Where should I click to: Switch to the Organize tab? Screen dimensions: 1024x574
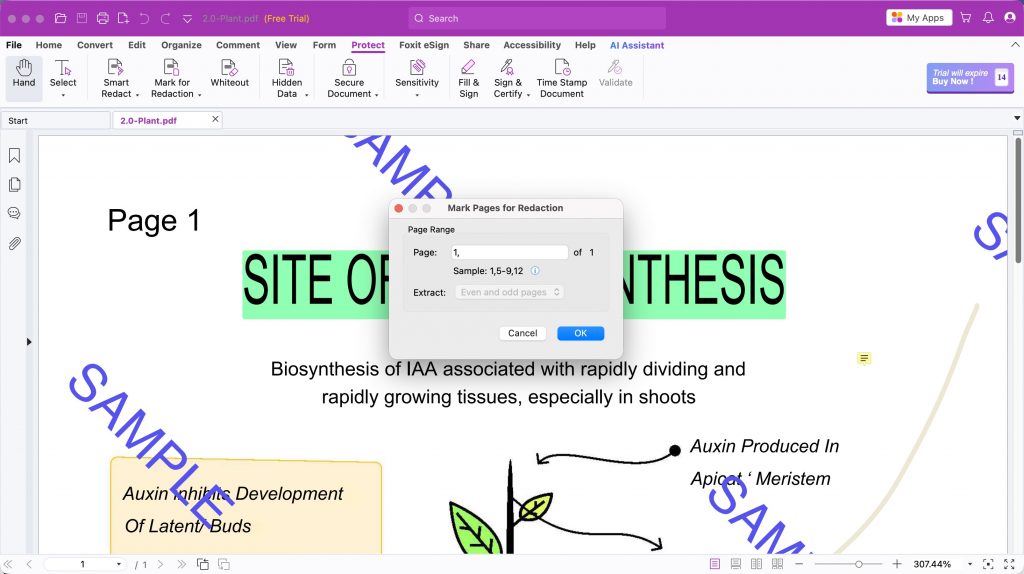pos(182,45)
